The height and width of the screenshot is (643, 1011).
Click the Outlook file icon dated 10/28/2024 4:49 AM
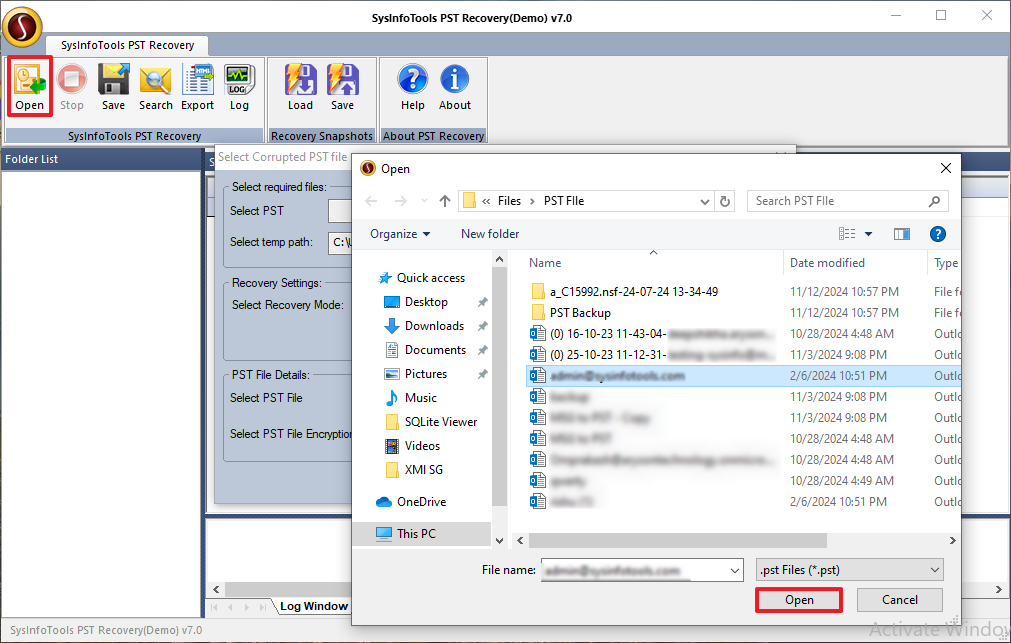[538, 480]
